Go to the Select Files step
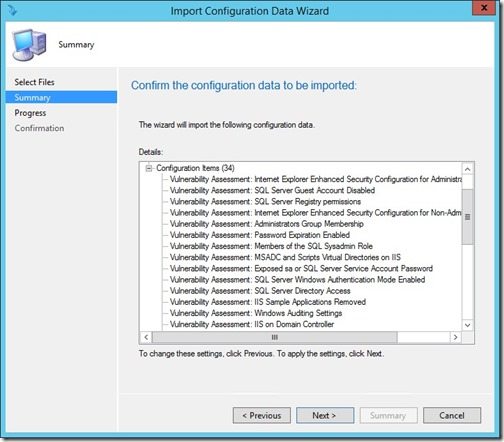 coord(34,82)
